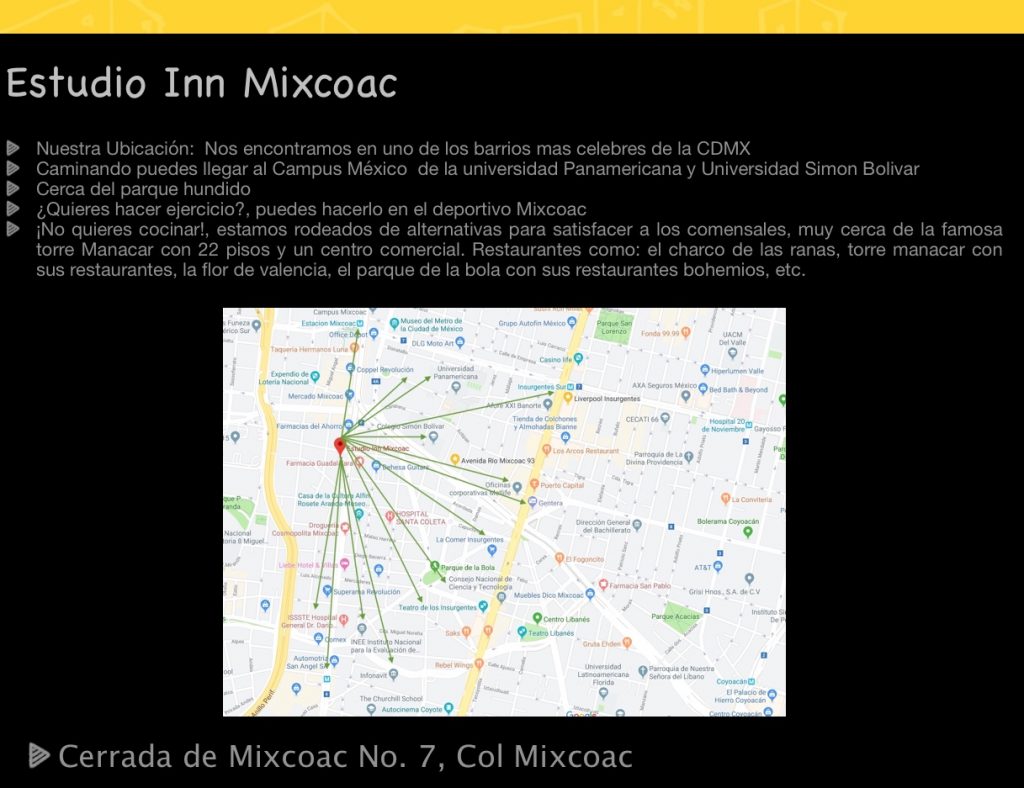Select the Liverpool Insurgentes yellow pin
The height and width of the screenshot is (788, 1024).
point(568,398)
